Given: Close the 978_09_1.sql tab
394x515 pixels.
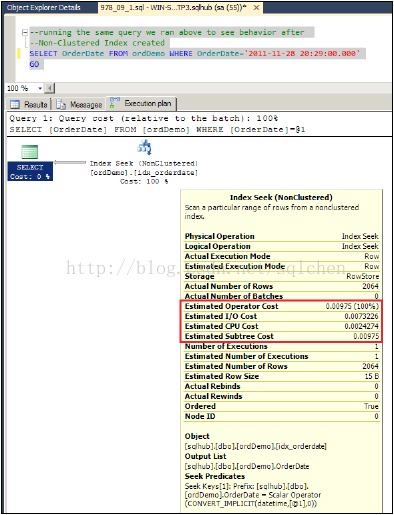Looking at the screenshot, I should click(256, 8).
